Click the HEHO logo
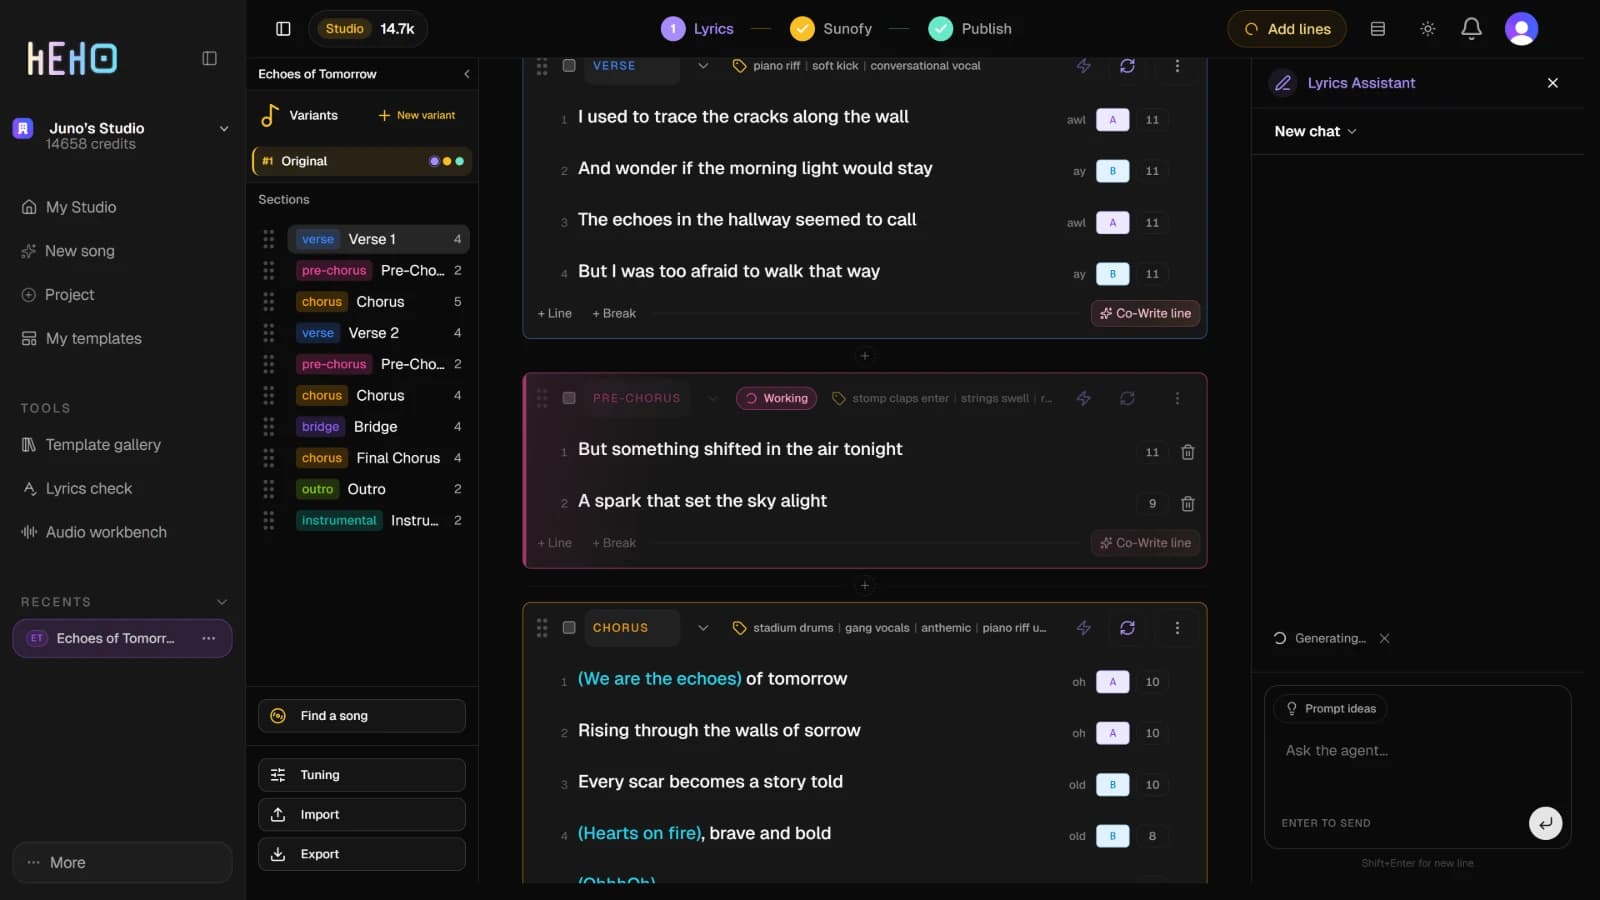 [x=72, y=58]
